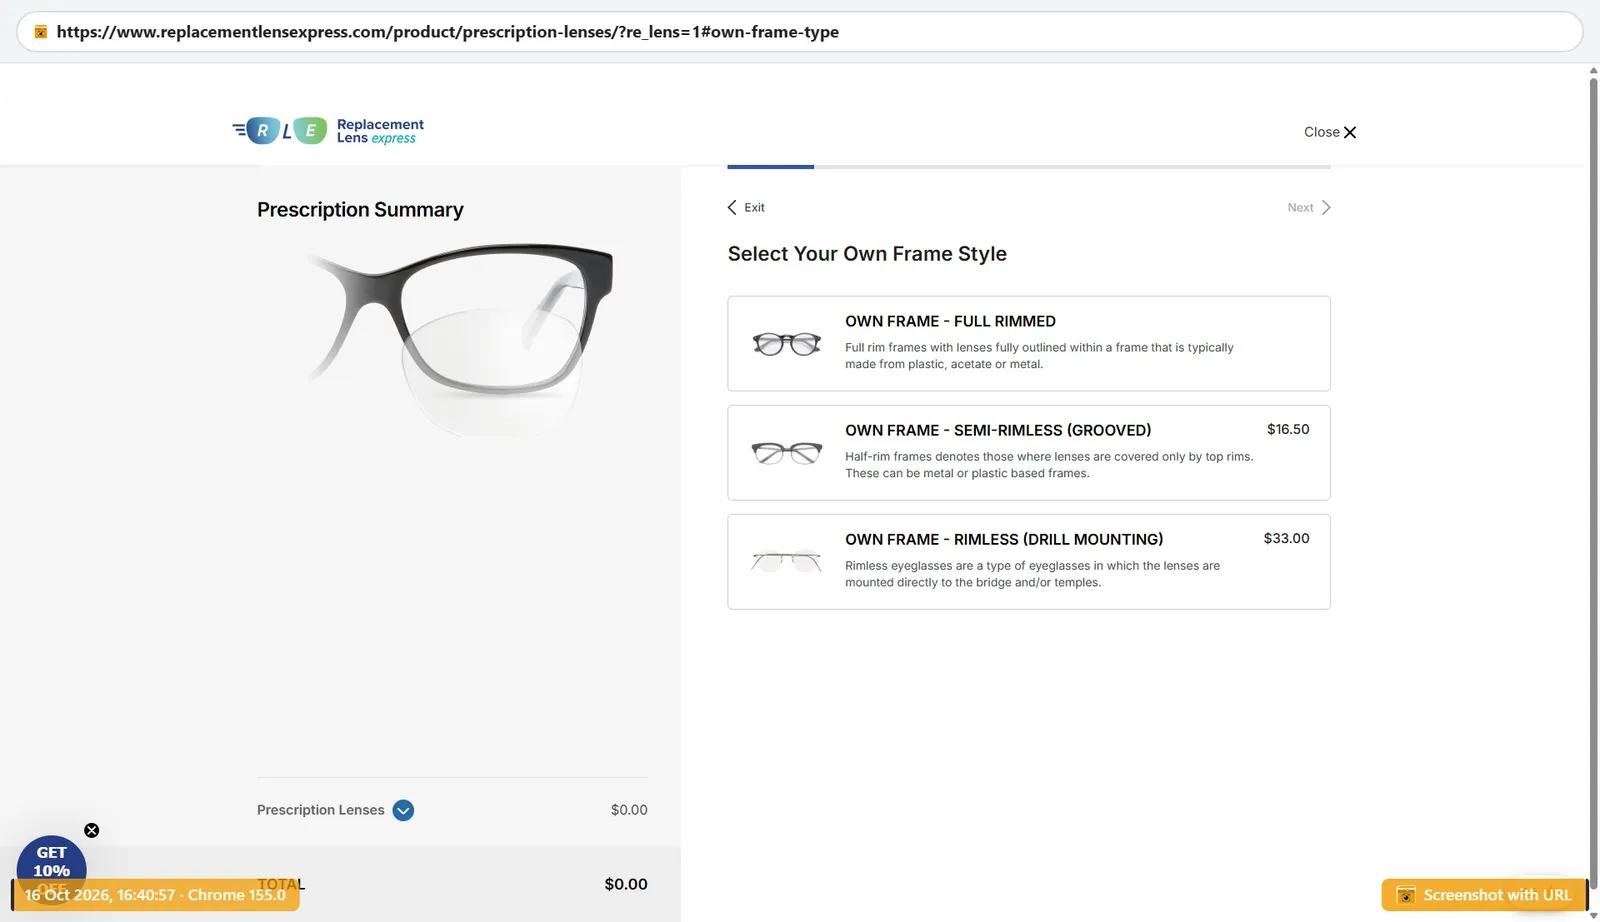Click the TOTAL $0.00 amount
The height and width of the screenshot is (922, 1600).
626,884
